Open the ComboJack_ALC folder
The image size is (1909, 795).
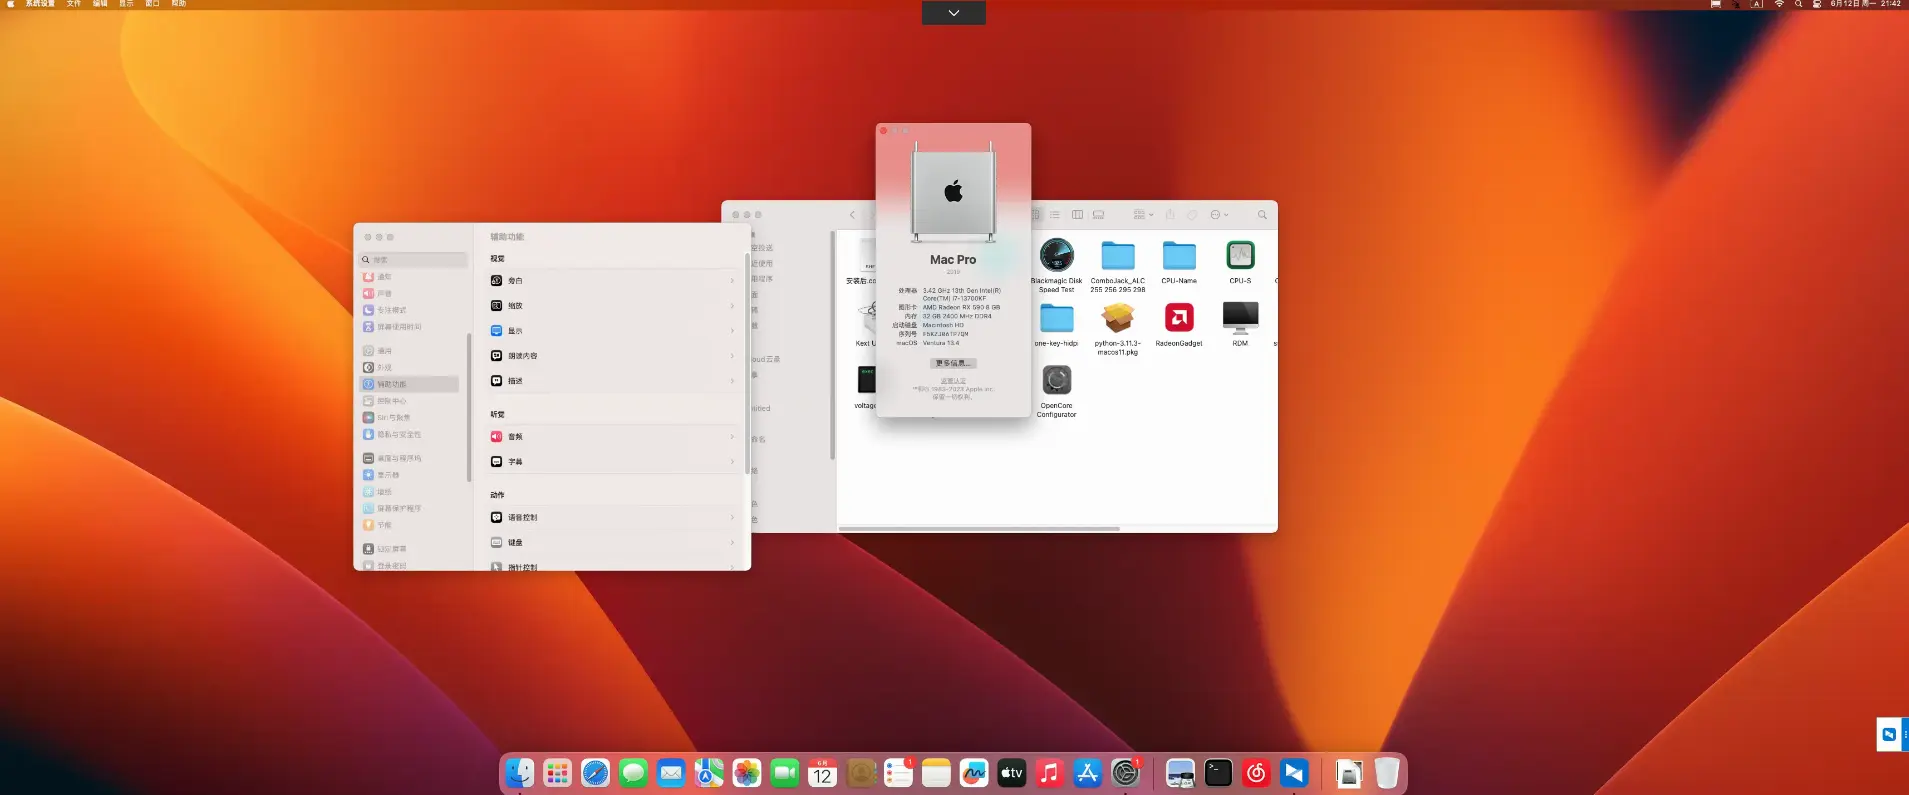tap(1117, 256)
